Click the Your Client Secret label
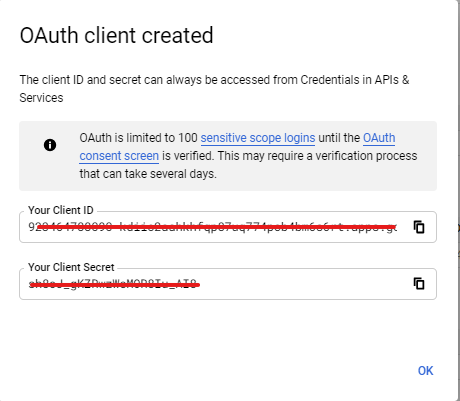460x401 pixels. [71, 267]
